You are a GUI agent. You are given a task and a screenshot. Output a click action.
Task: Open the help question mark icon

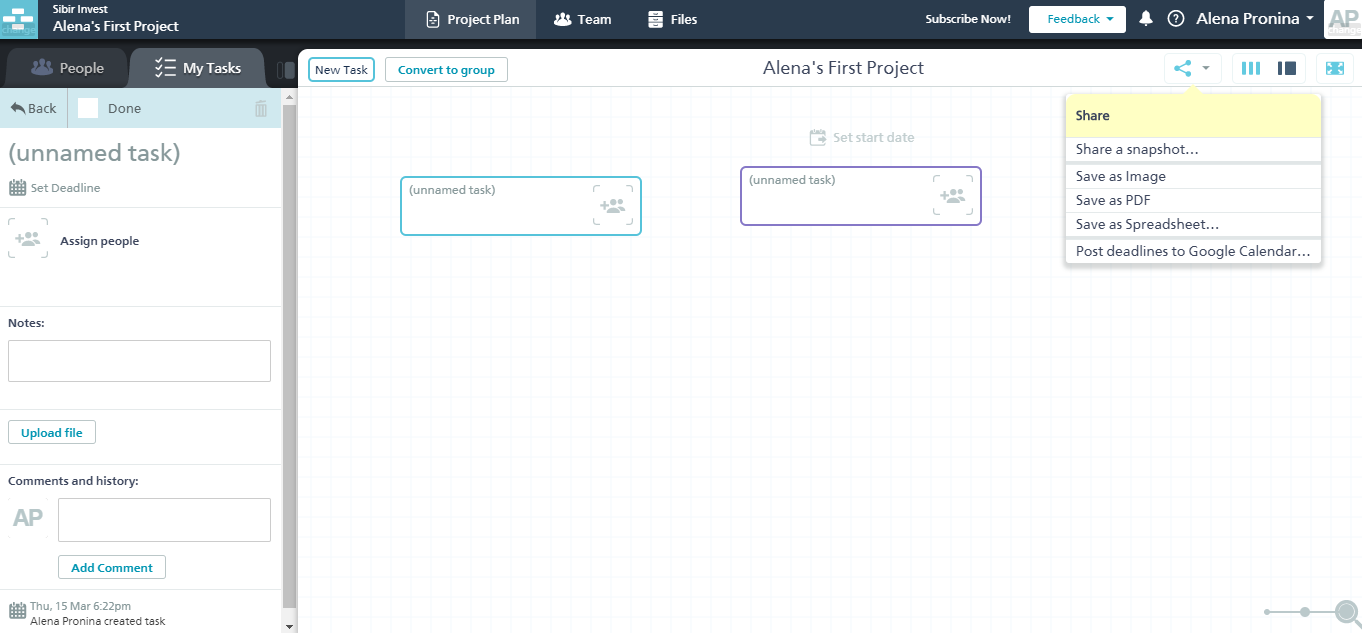(1176, 19)
